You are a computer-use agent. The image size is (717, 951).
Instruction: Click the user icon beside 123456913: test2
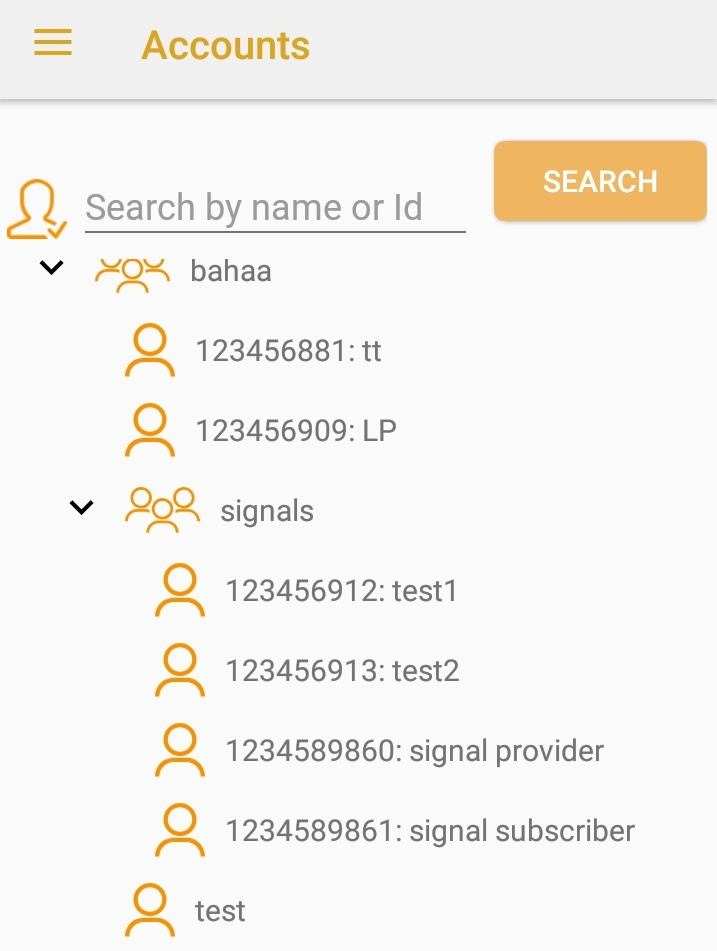(x=180, y=671)
